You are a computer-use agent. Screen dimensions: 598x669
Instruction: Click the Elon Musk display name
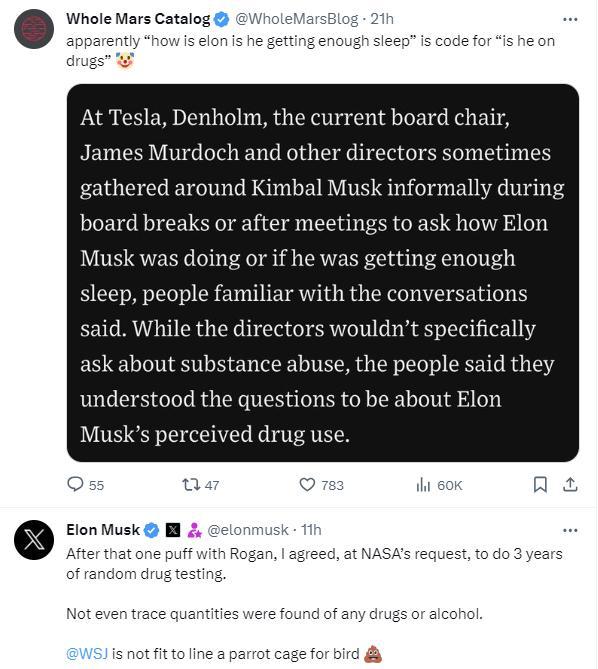(x=103, y=530)
